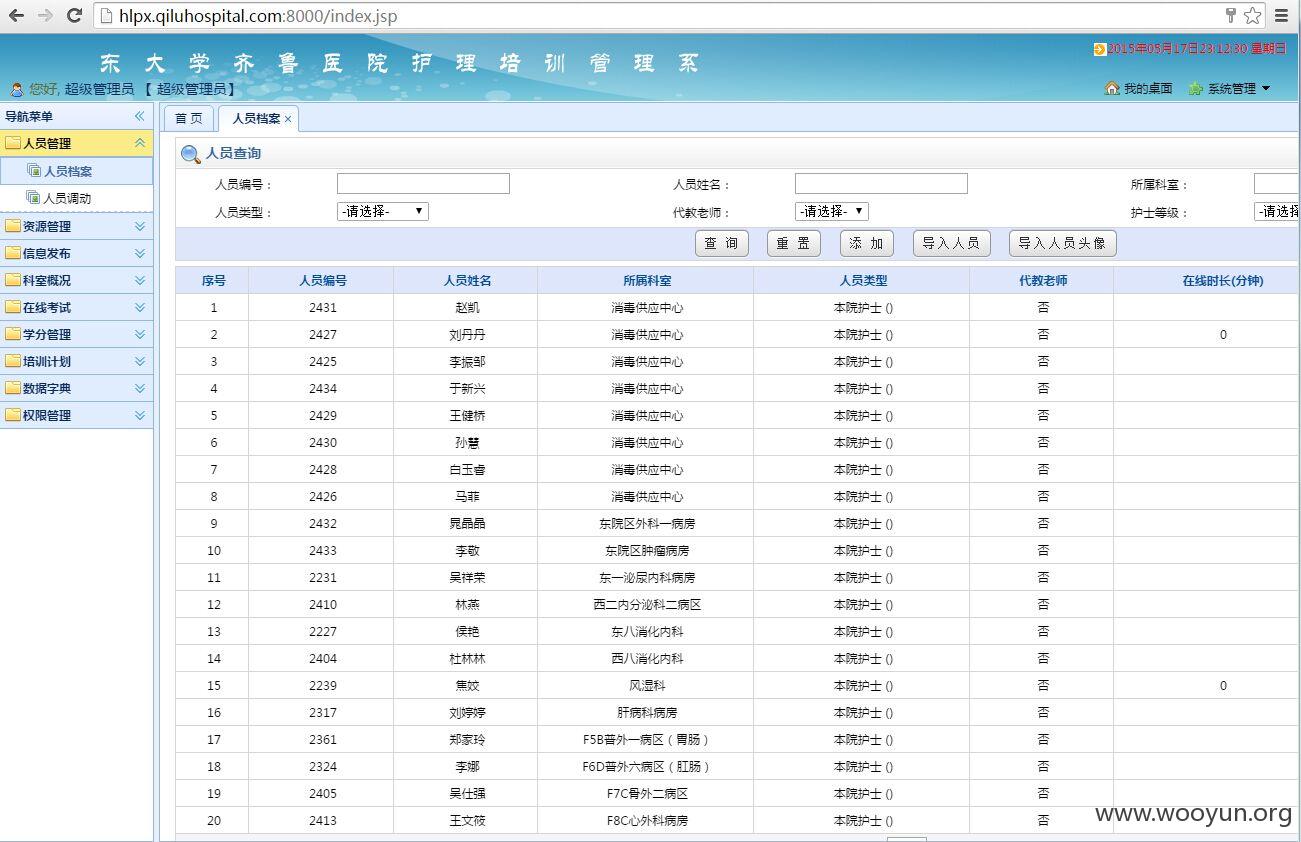Open the Chrome menu hamburger icon
Screen dimensions: 1301x842
pos(1281,15)
